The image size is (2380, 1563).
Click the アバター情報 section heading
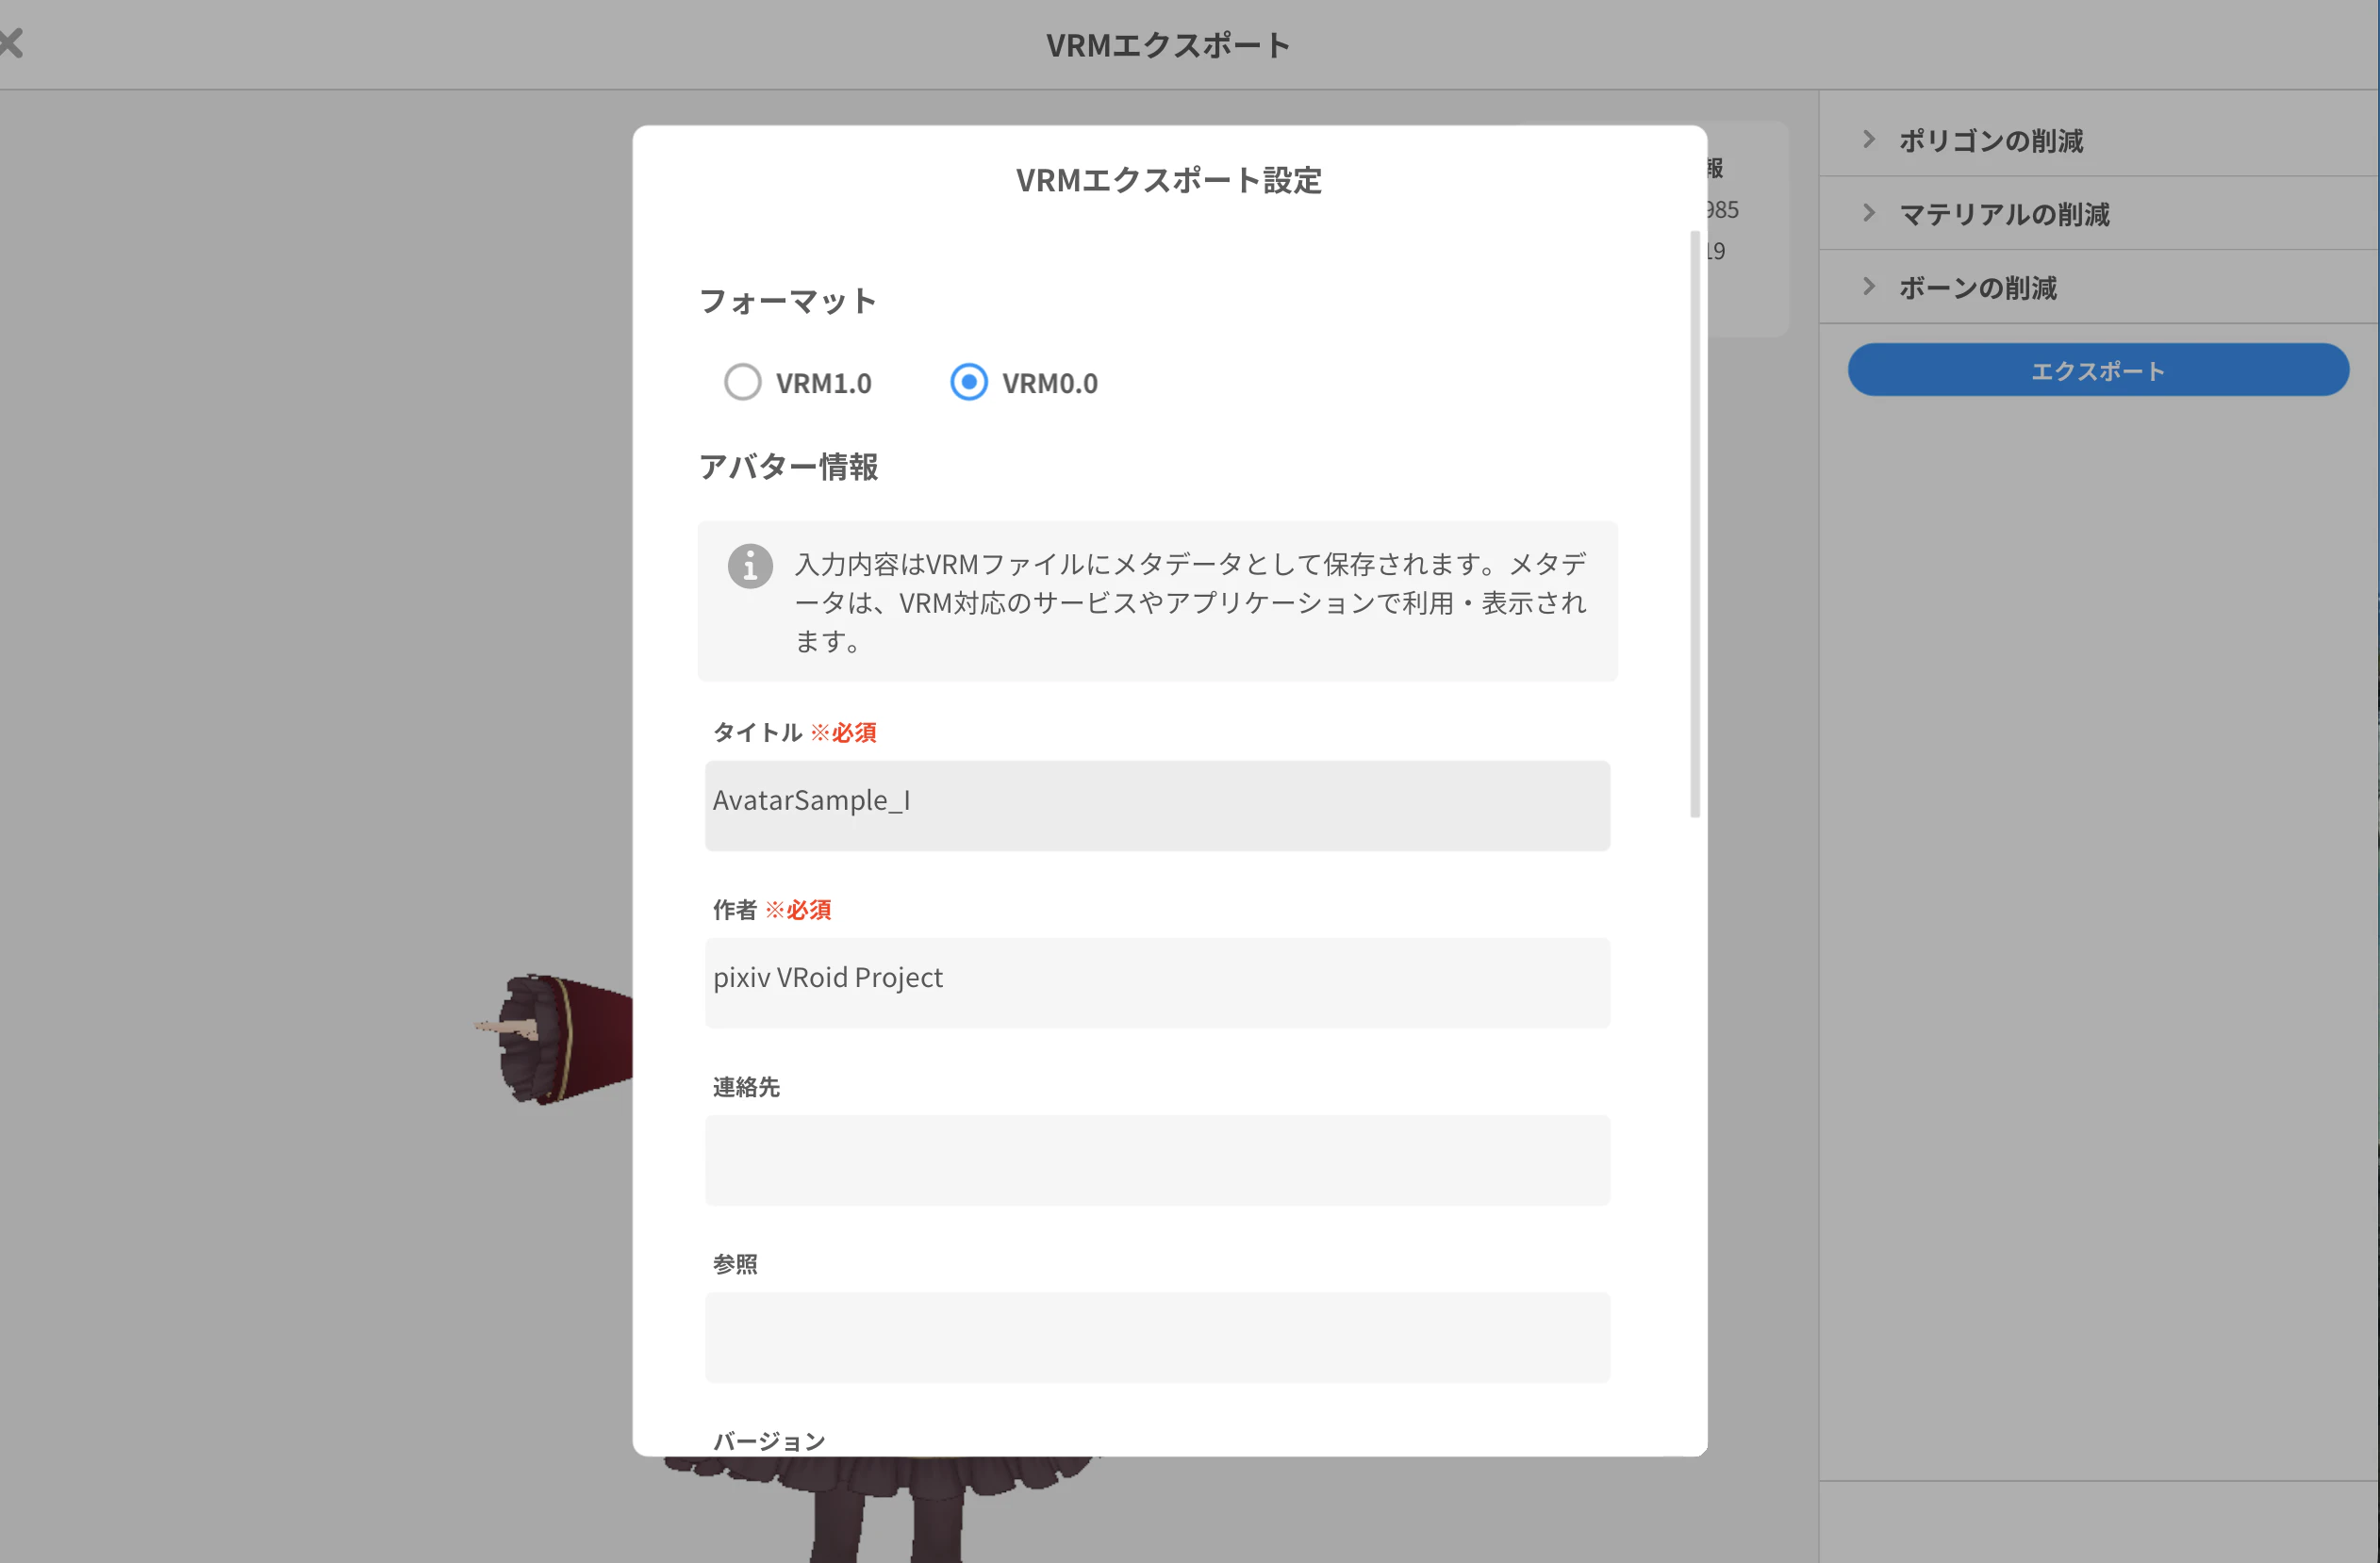coord(788,467)
